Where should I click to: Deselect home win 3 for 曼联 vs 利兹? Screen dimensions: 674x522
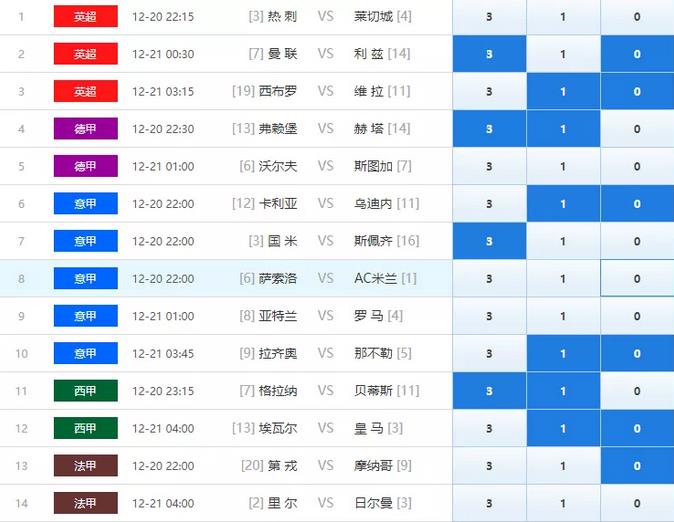click(x=489, y=54)
